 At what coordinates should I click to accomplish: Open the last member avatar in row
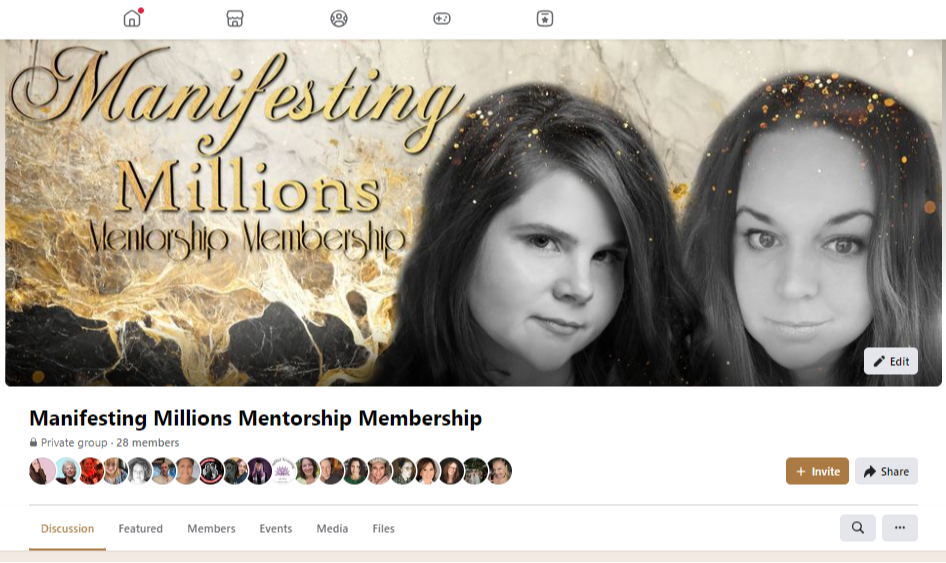500,471
